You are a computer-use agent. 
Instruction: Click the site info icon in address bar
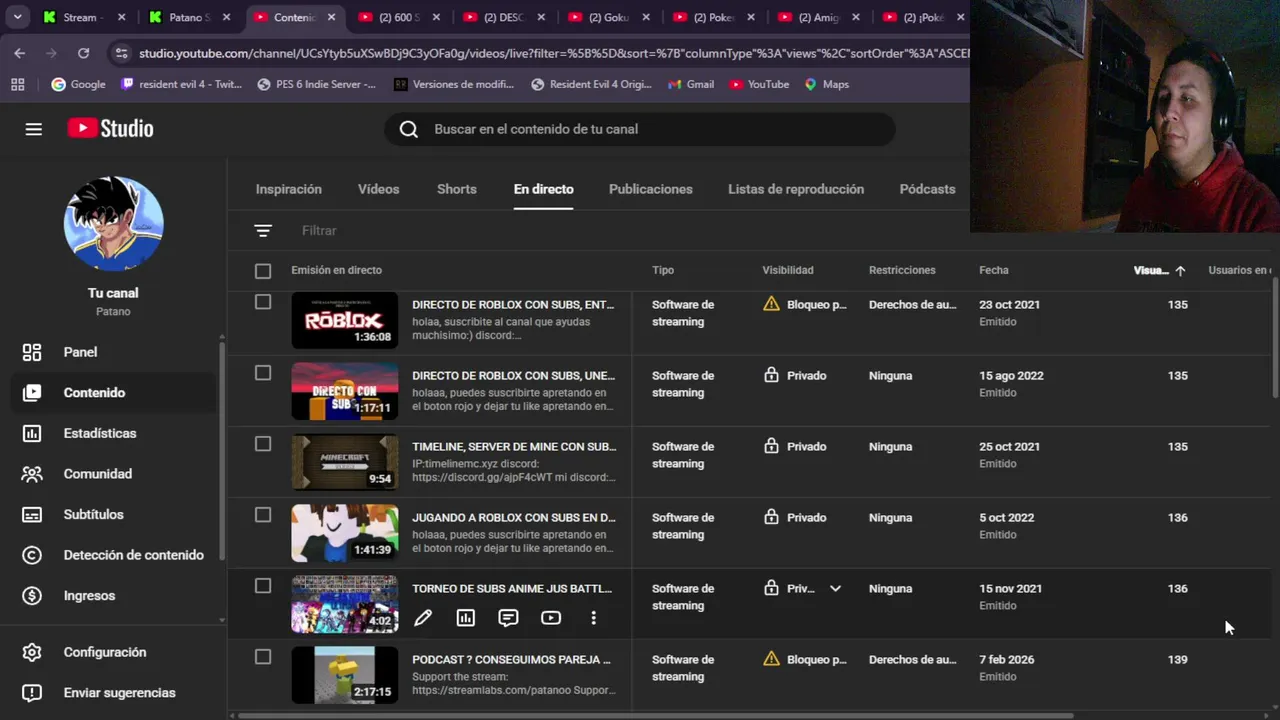[x=121, y=53]
